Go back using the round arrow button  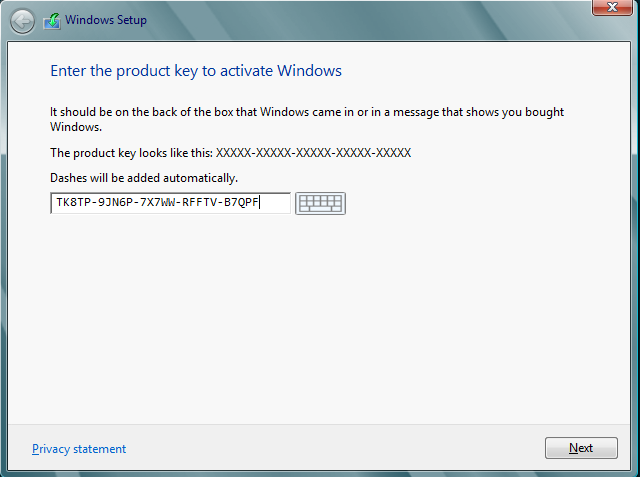(x=22, y=21)
